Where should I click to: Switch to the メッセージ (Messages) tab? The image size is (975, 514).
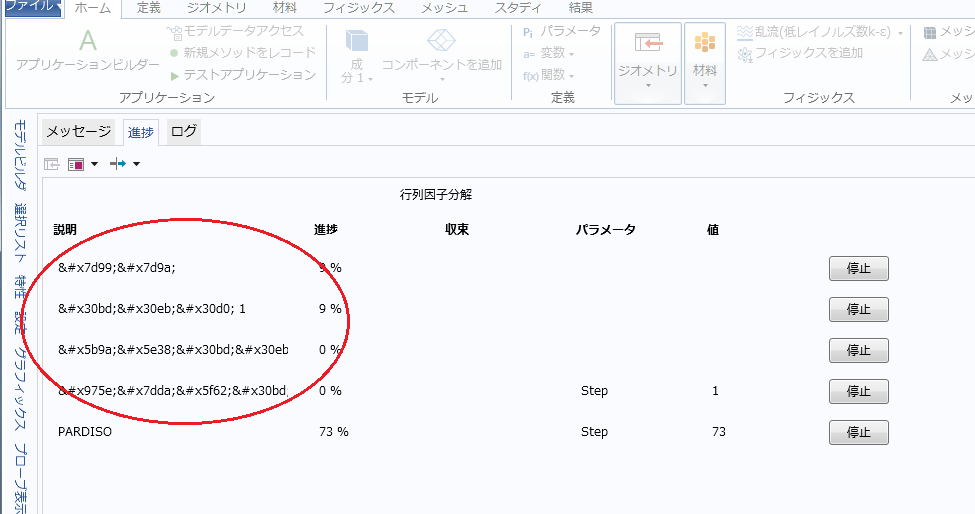click(79, 132)
